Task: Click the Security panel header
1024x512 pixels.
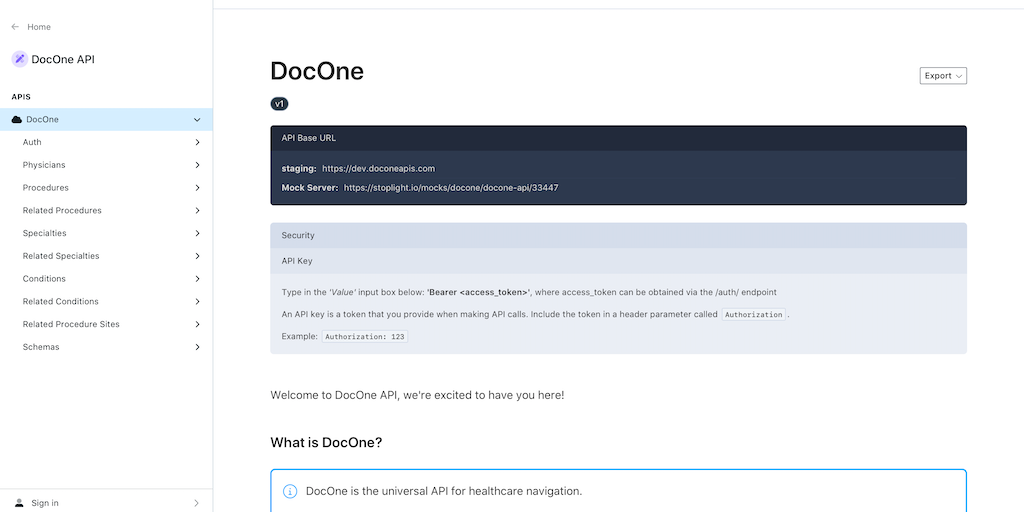Action: click(618, 235)
